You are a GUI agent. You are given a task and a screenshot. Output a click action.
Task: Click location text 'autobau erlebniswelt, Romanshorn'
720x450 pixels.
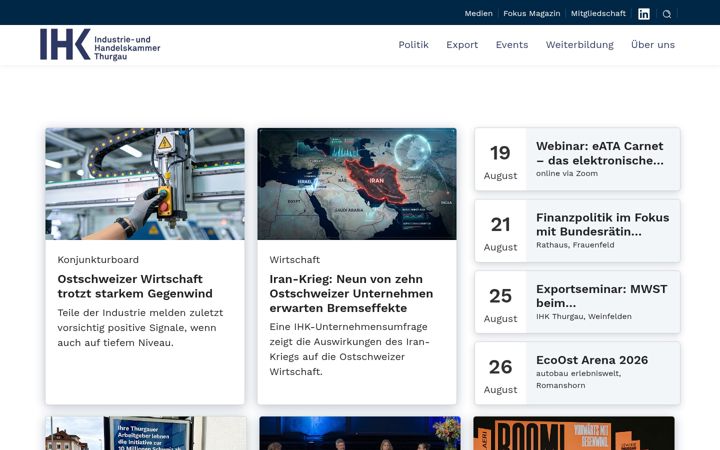(579, 379)
